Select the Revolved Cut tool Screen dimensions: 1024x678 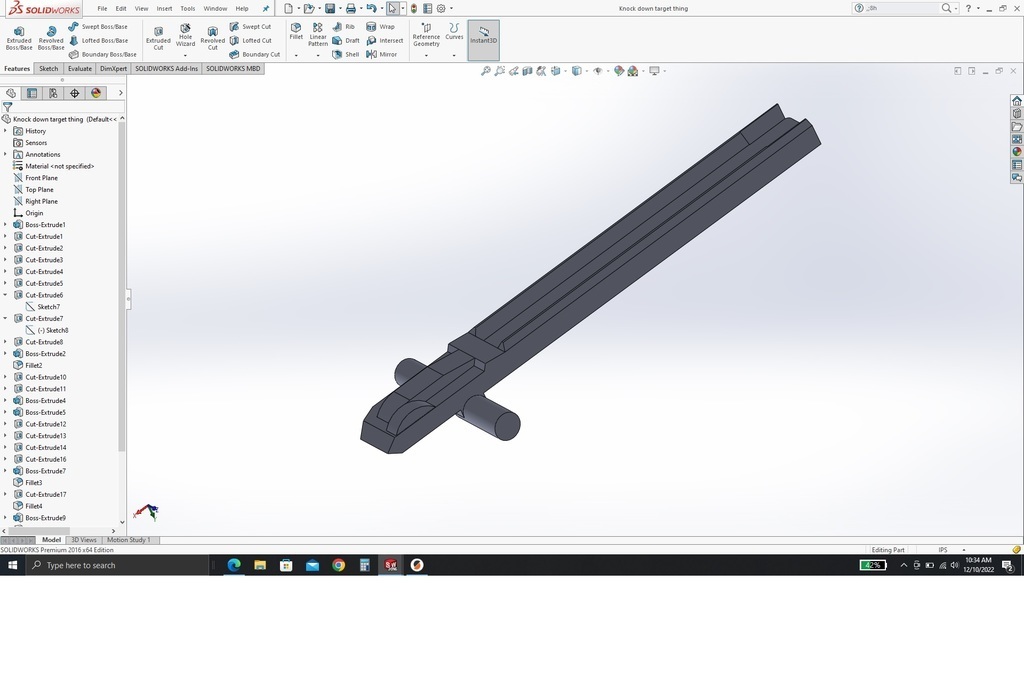[212, 39]
